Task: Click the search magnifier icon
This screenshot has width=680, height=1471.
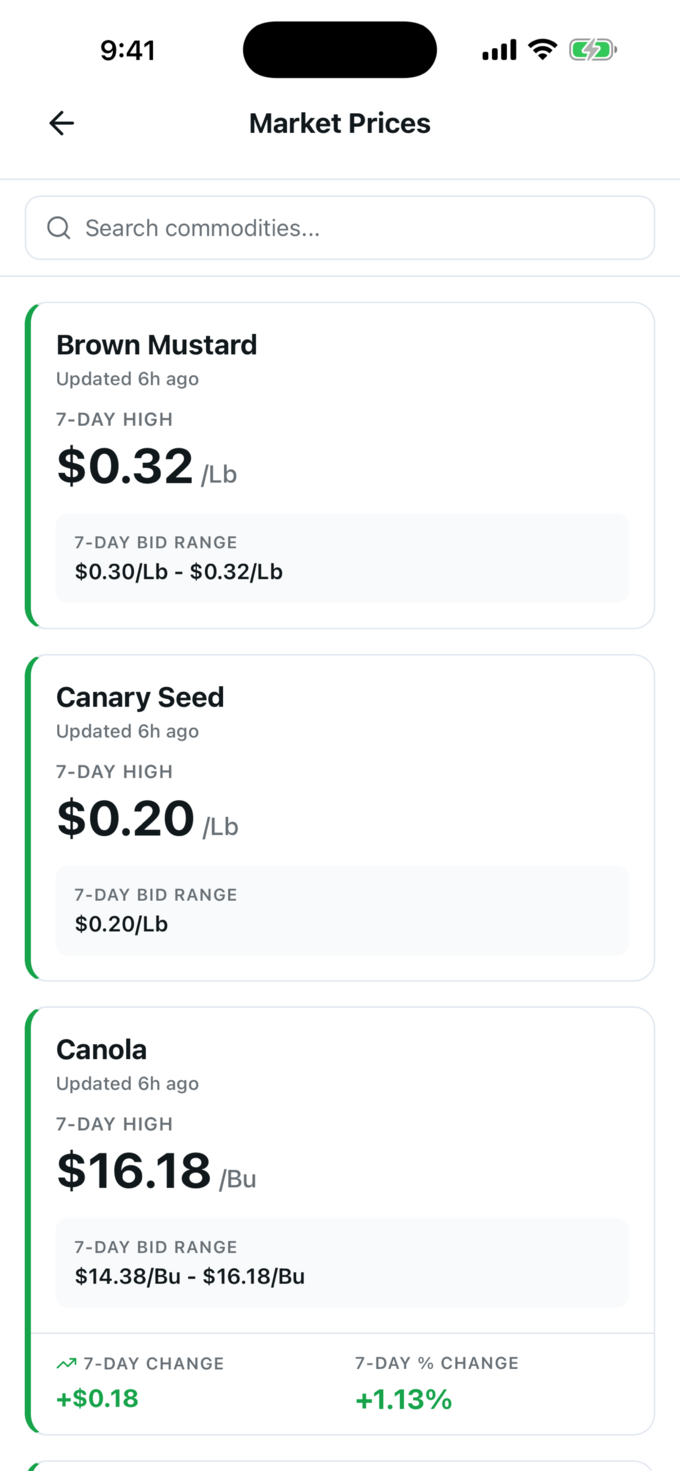Action: 59,228
